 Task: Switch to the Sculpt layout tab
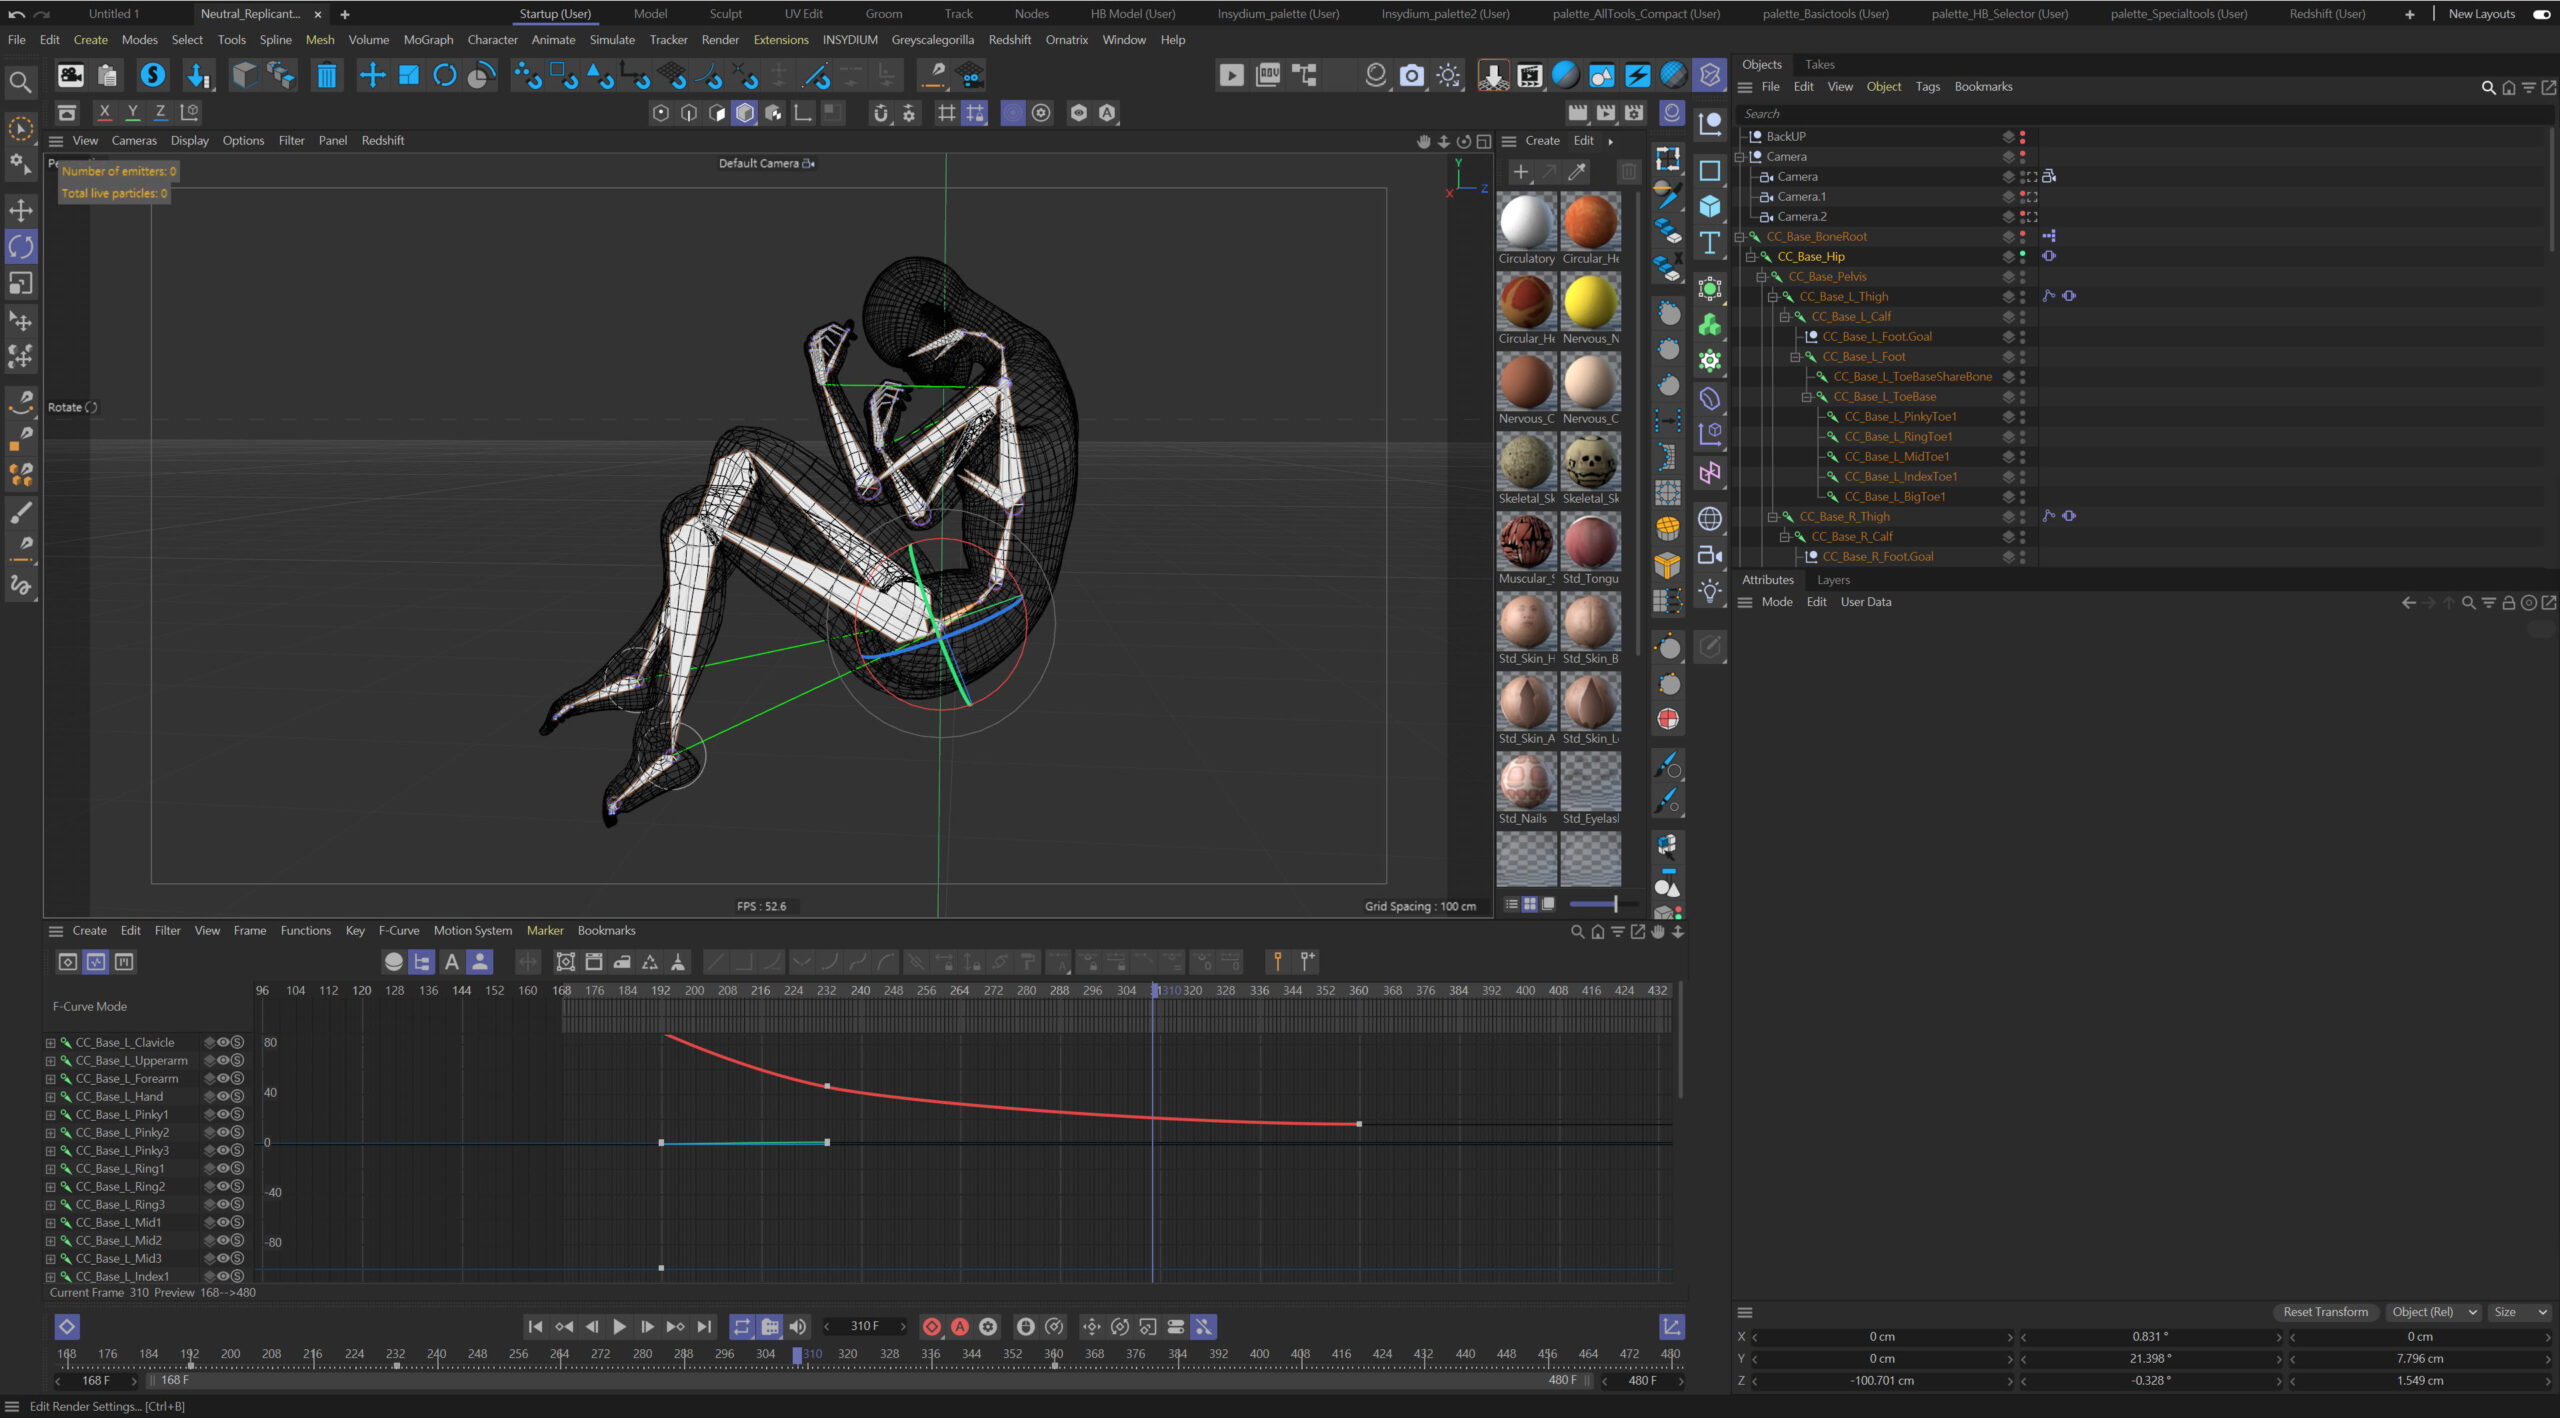click(725, 14)
